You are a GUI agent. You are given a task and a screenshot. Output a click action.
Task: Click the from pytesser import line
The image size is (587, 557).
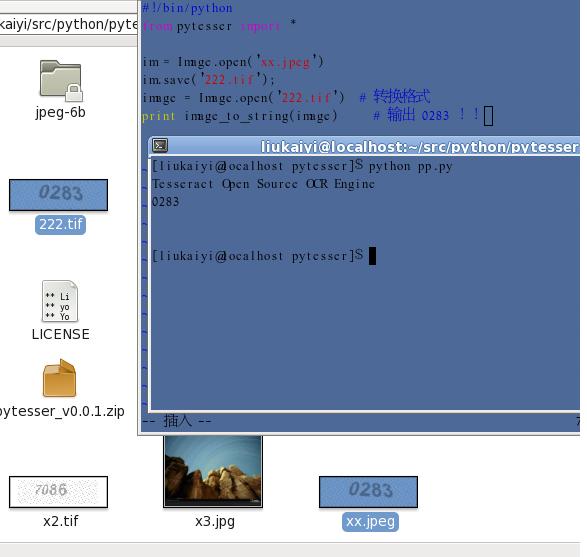tap(219, 26)
